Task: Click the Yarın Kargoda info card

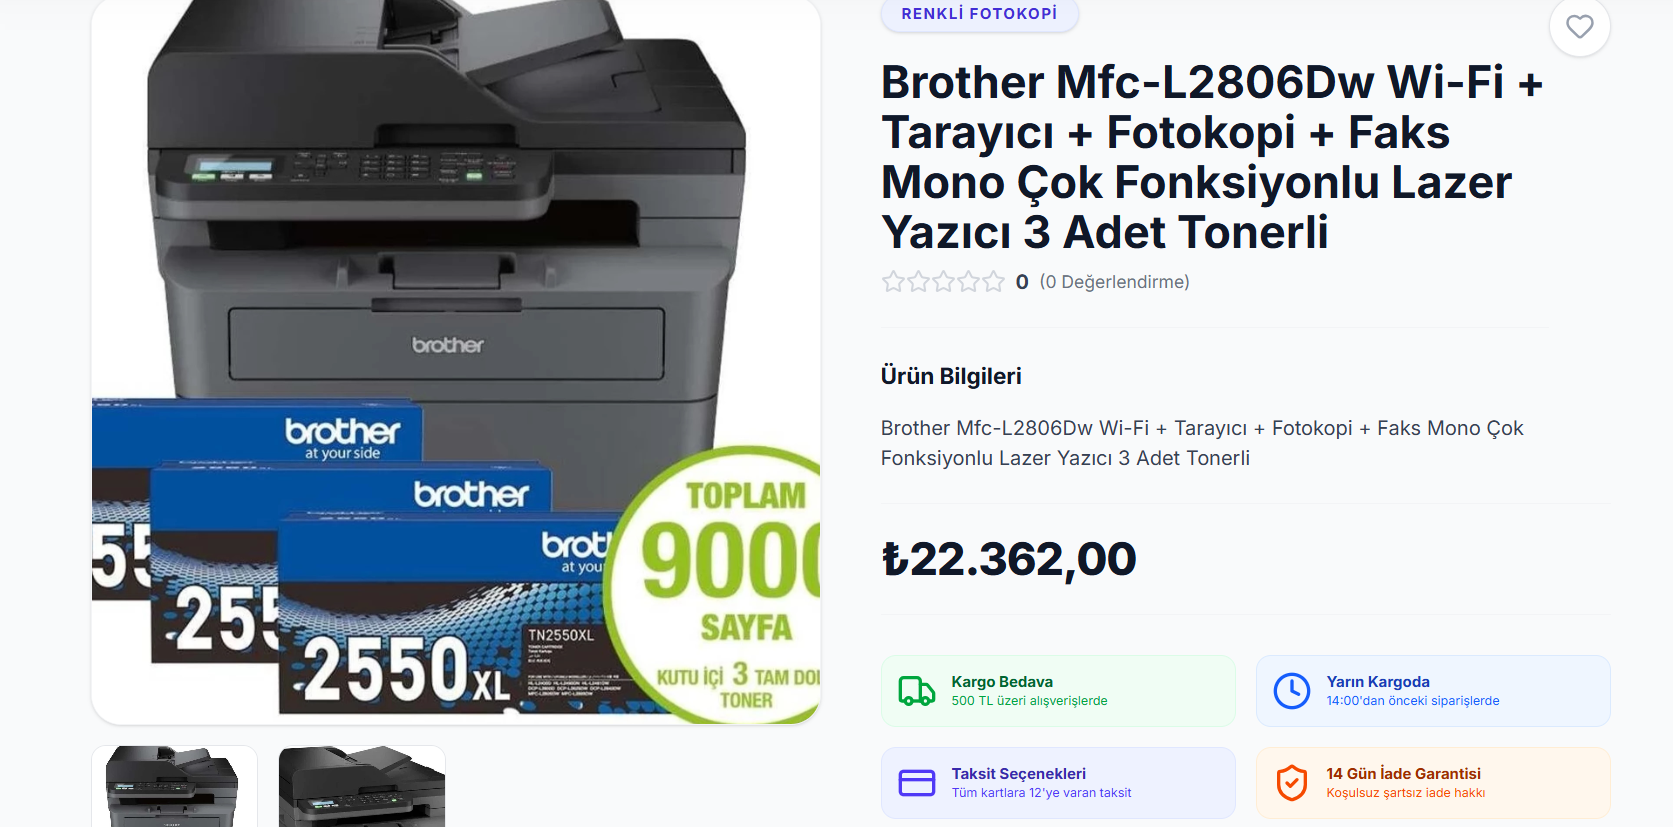Action: [x=1433, y=691]
